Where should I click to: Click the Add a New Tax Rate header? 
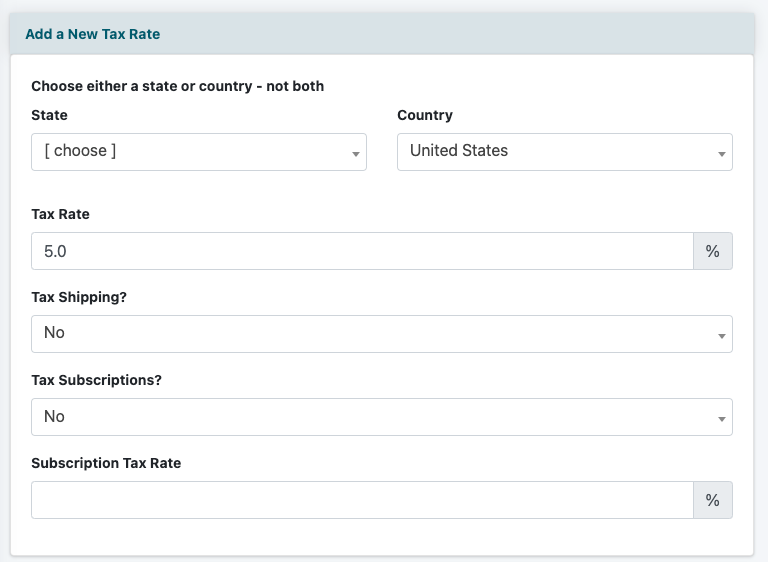tap(93, 34)
